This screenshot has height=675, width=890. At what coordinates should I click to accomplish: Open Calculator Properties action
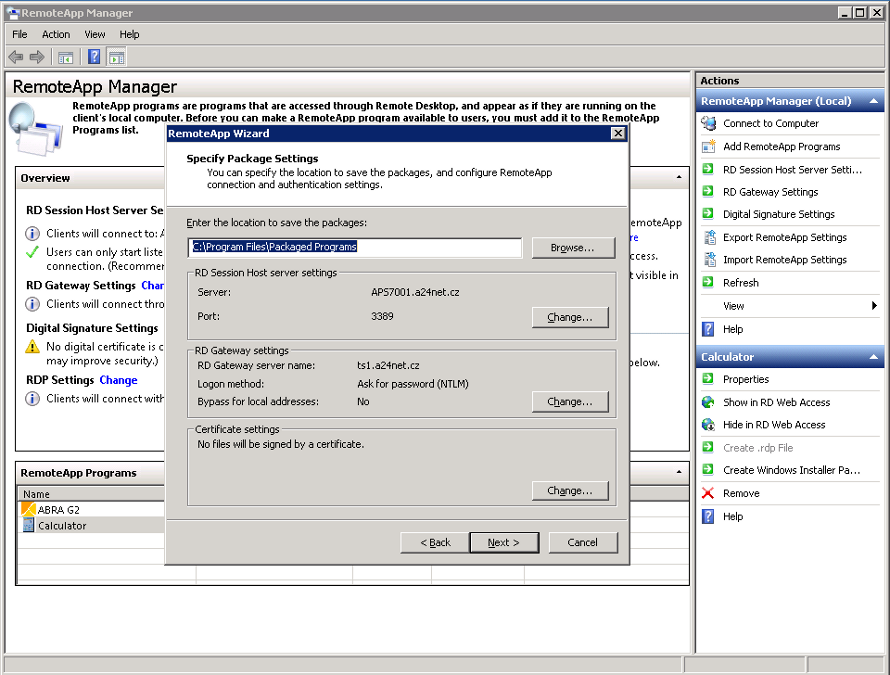746,379
